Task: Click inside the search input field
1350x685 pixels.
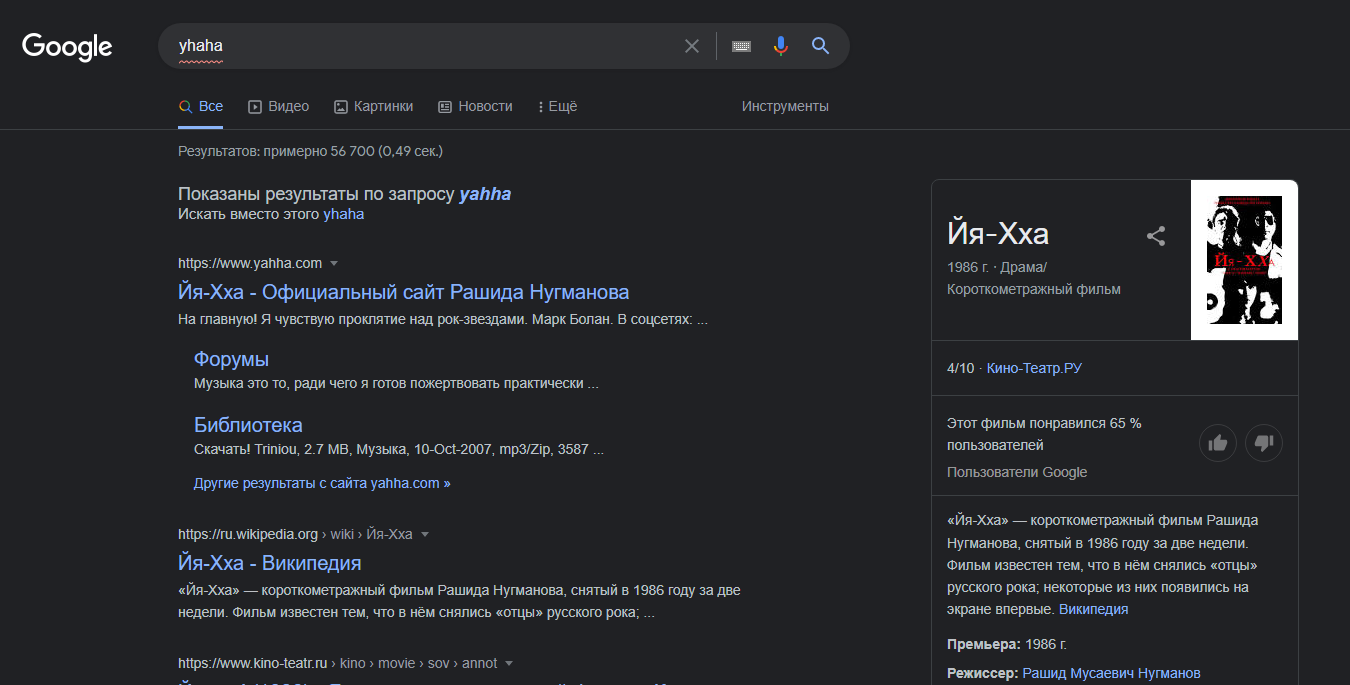Action: pyautogui.click(x=420, y=46)
